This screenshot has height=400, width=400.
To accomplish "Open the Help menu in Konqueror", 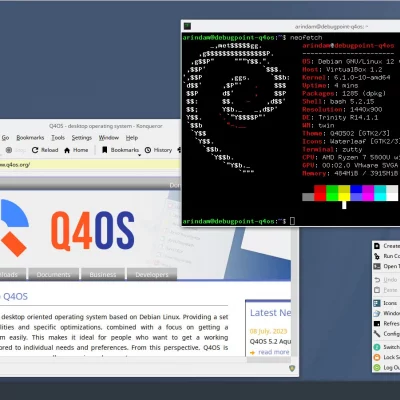I will [x=132, y=138].
